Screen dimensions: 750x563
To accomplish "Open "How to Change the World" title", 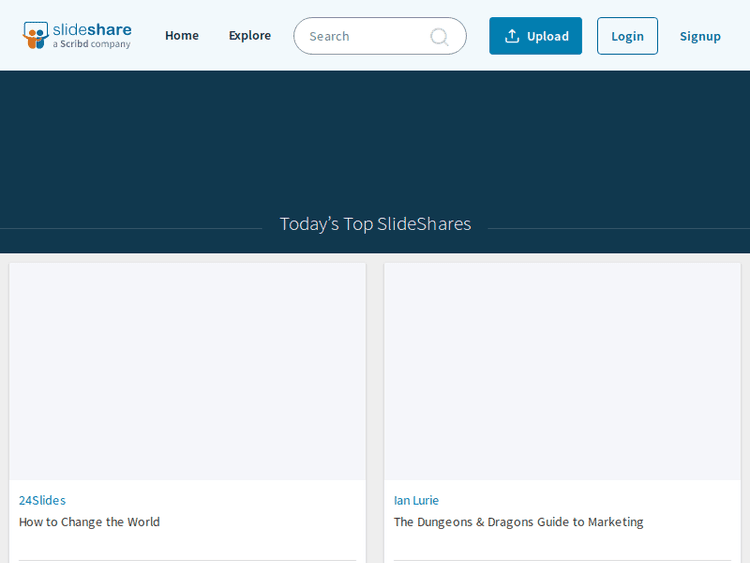I will pos(89,522).
